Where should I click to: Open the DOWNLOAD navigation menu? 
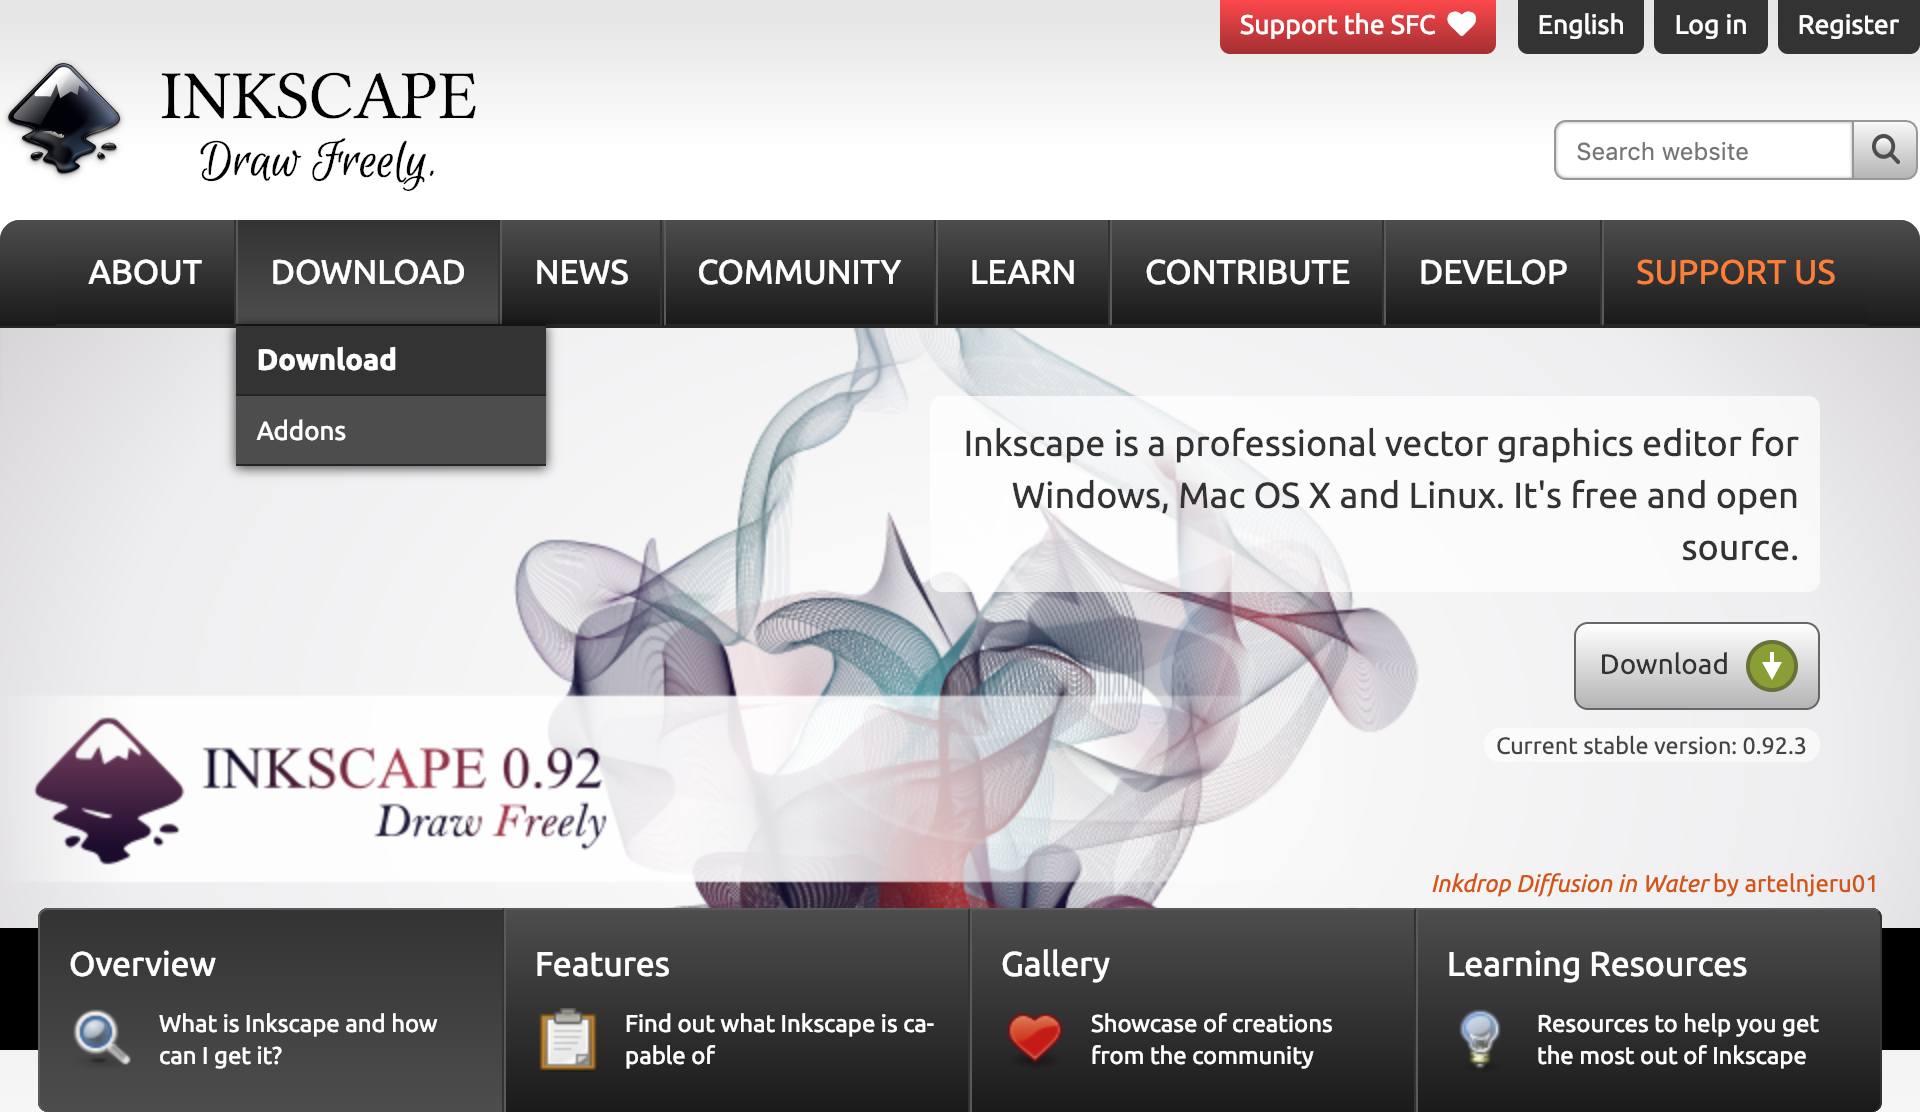(x=367, y=272)
